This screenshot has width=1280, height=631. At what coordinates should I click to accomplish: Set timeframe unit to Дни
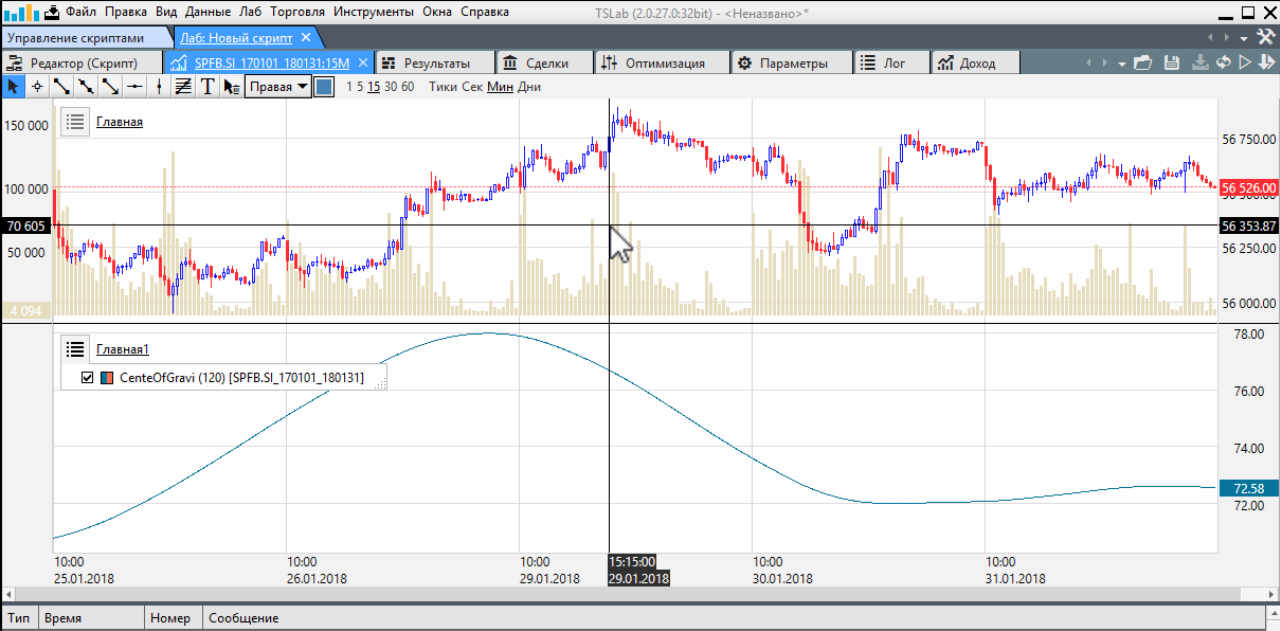(529, 87)
